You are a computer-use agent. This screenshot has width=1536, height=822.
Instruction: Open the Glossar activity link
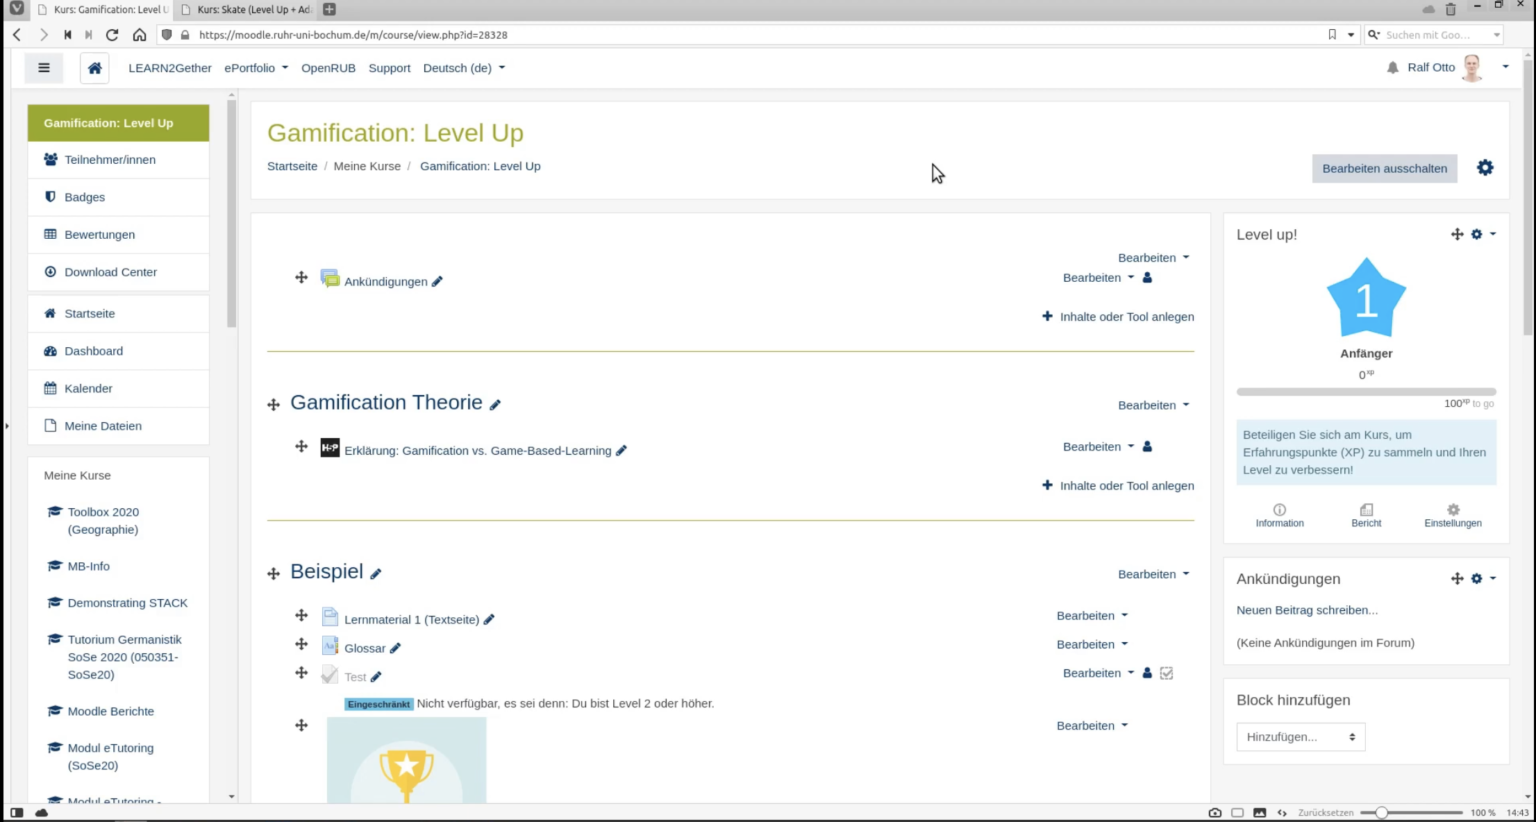click(x=364, y=648)
